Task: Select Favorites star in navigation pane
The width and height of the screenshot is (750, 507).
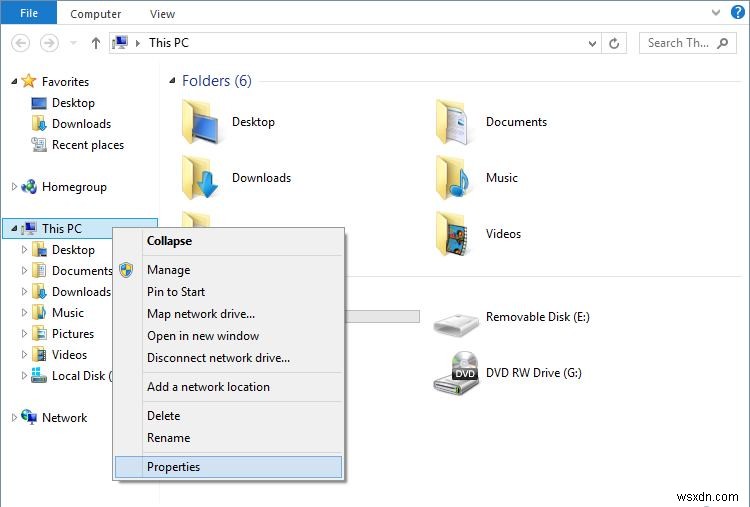Action: [29, 81]
